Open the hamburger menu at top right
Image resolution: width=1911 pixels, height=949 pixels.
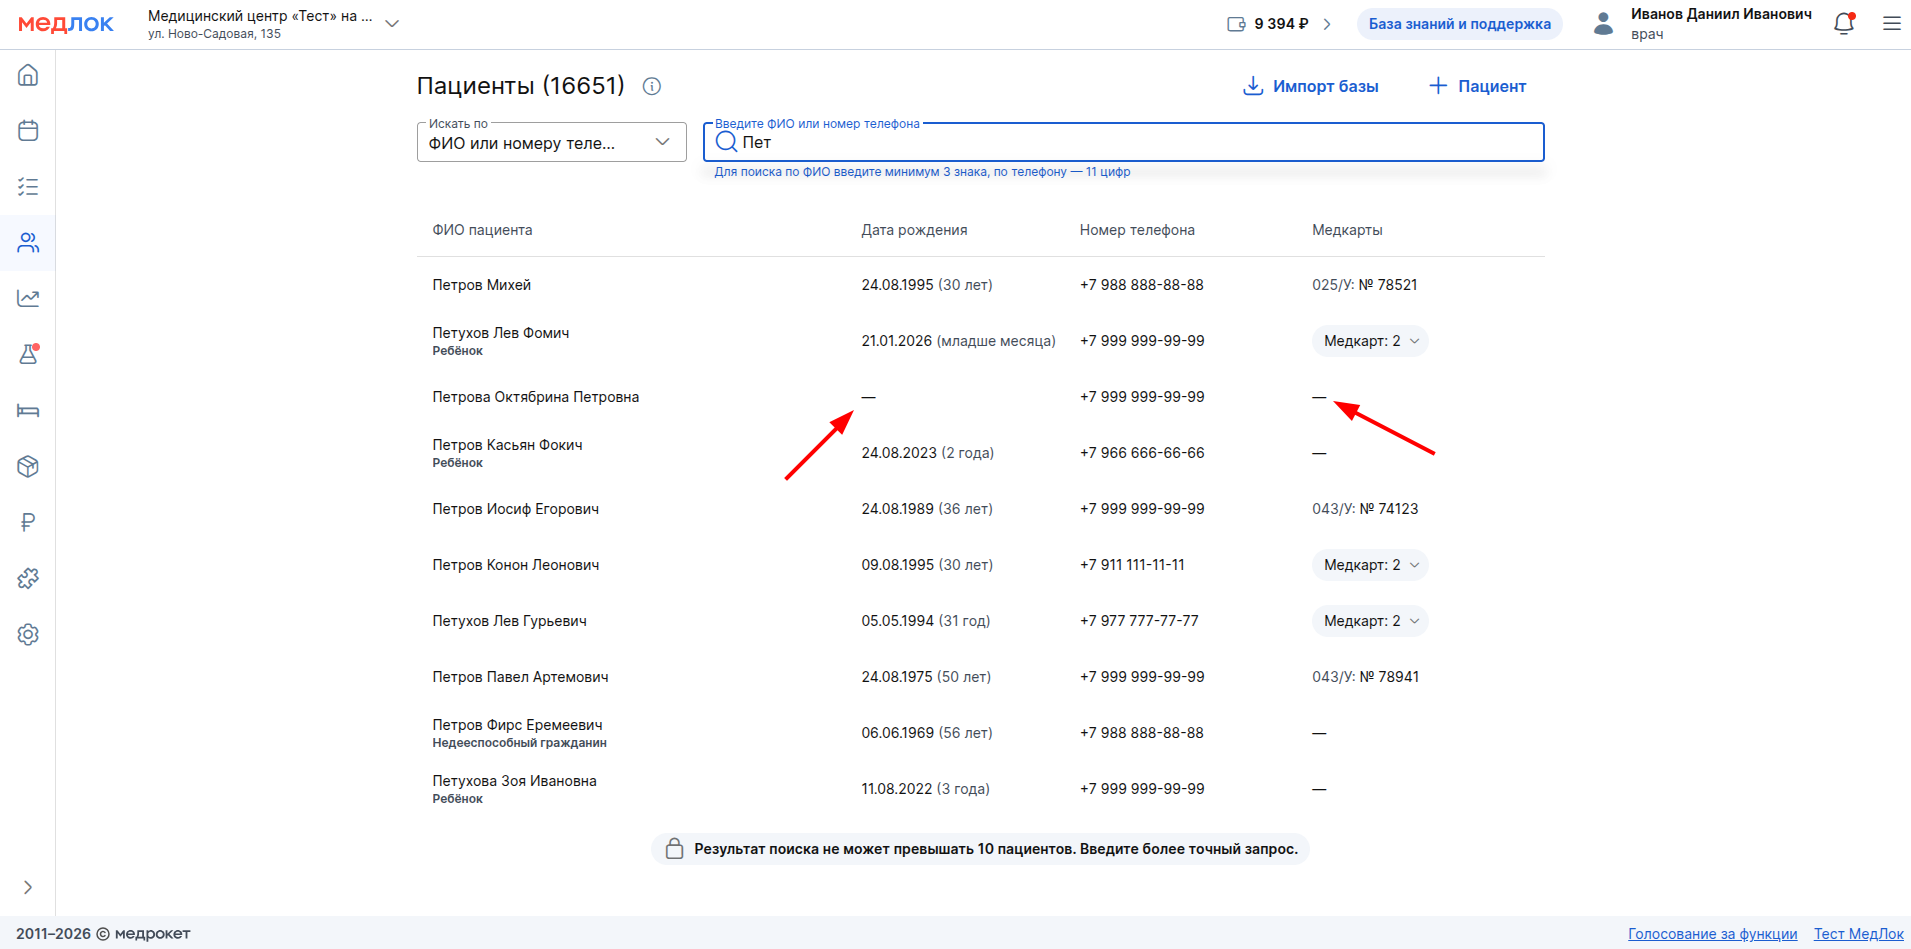point(1891,24)
